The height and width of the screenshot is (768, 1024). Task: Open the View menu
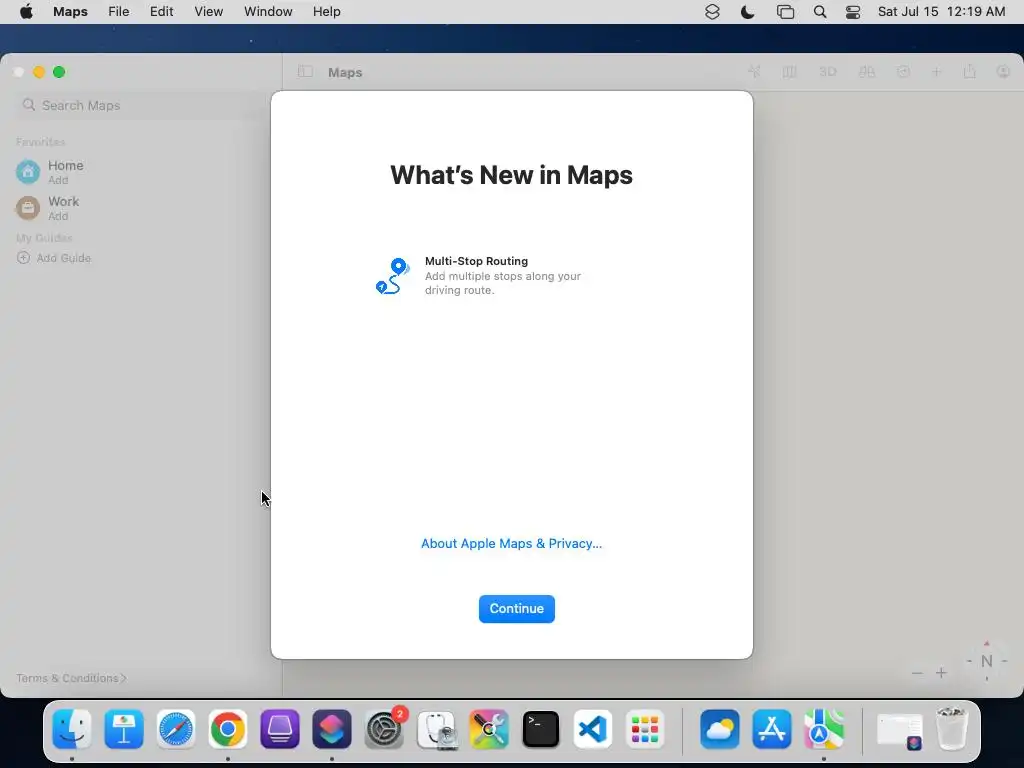(x=208, y=12)
